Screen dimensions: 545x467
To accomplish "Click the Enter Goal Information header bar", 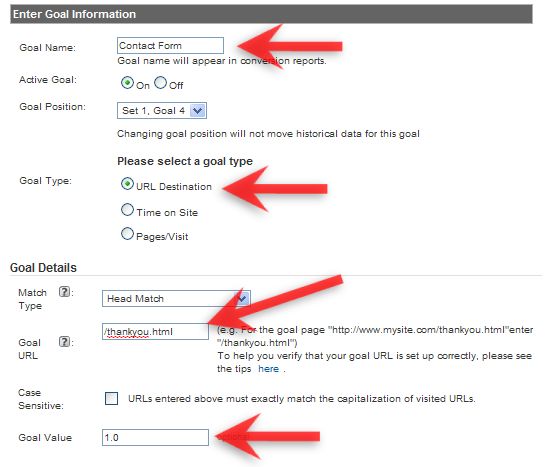I will coord(271,14).
